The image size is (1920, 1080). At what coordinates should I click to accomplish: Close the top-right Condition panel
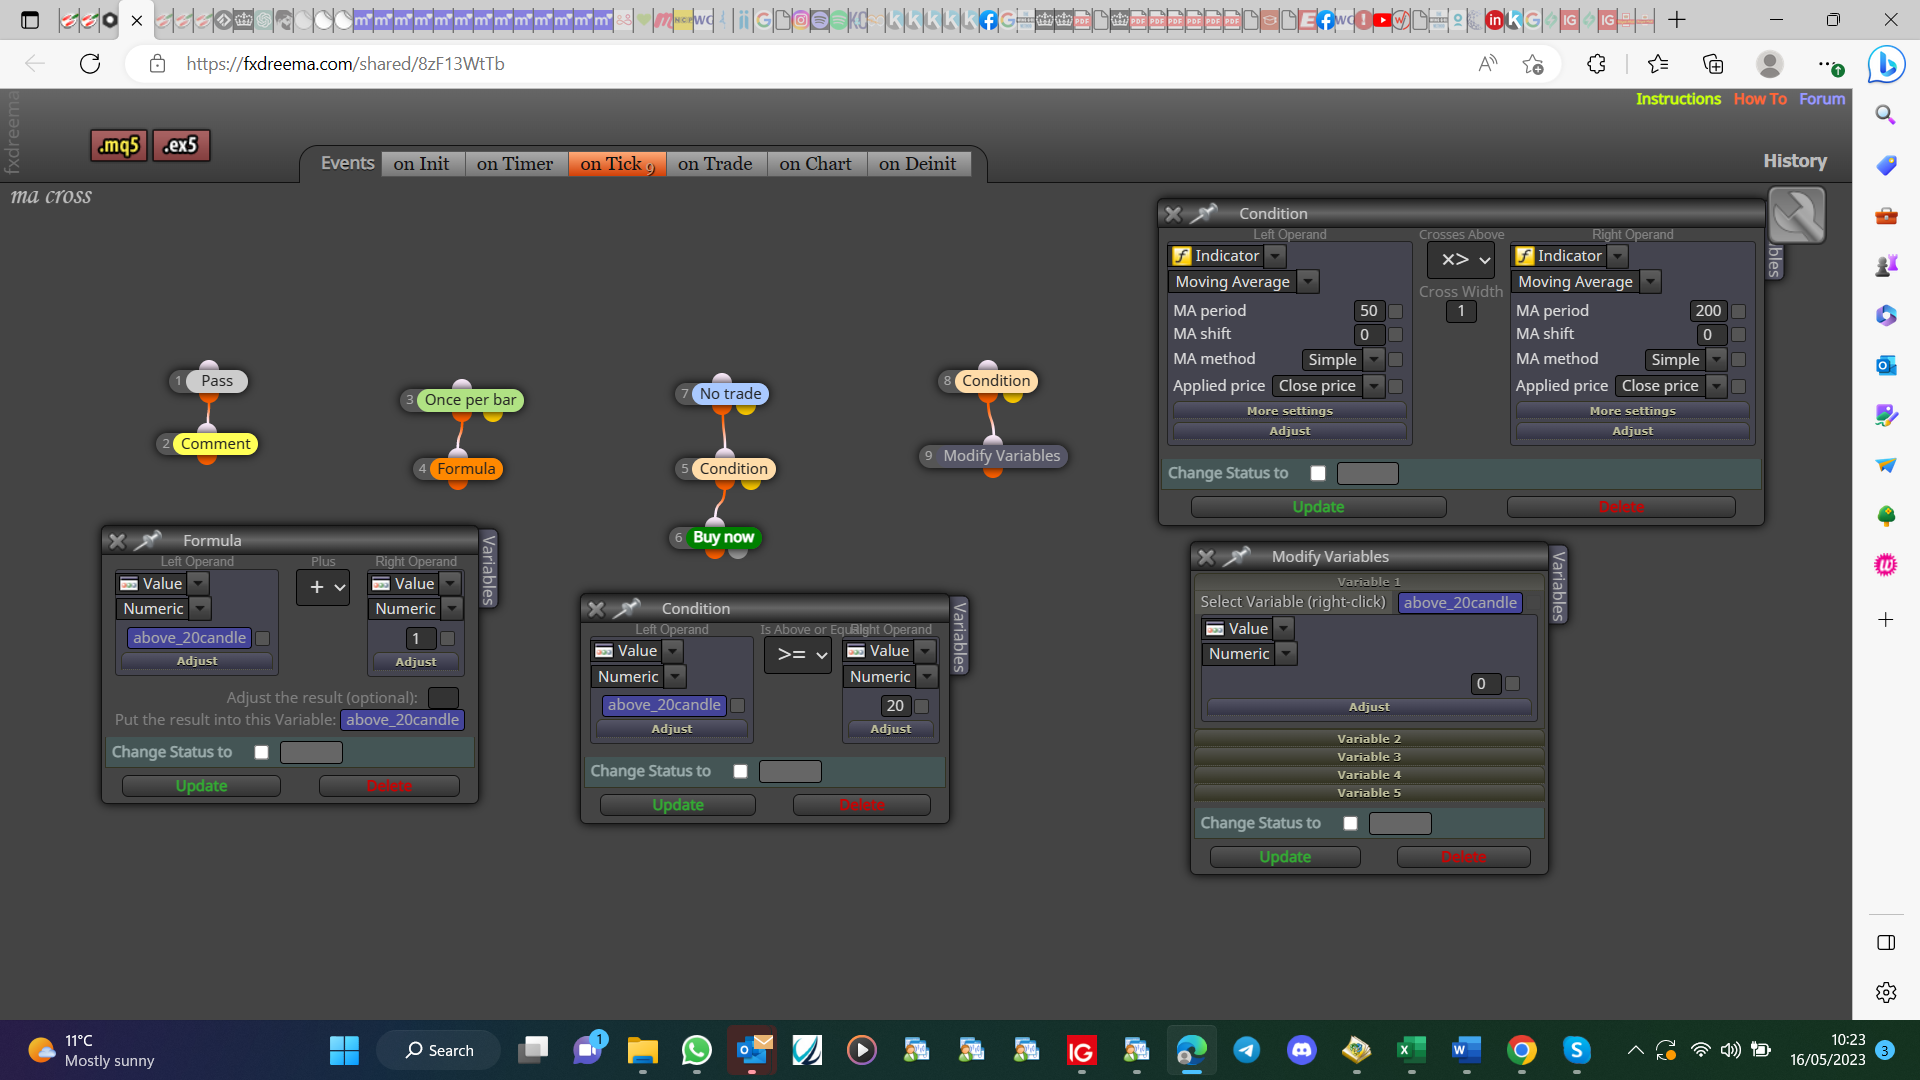click(x=1173, y=214)
